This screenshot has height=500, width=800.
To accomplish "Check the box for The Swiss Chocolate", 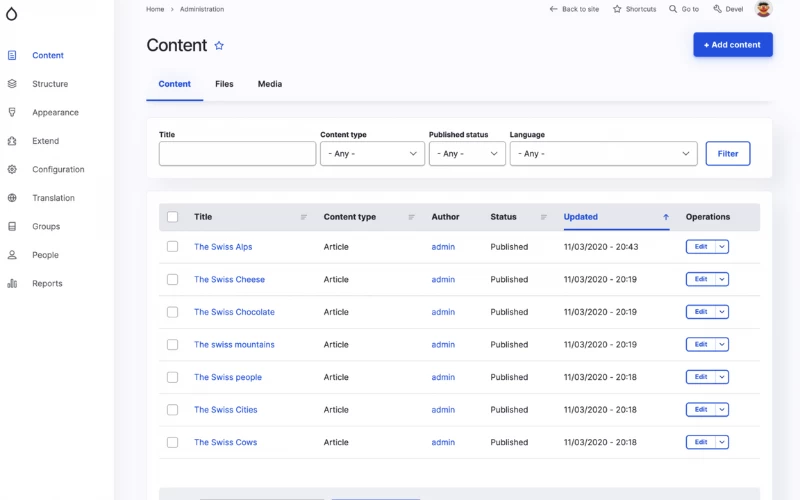I will (172, 312).
